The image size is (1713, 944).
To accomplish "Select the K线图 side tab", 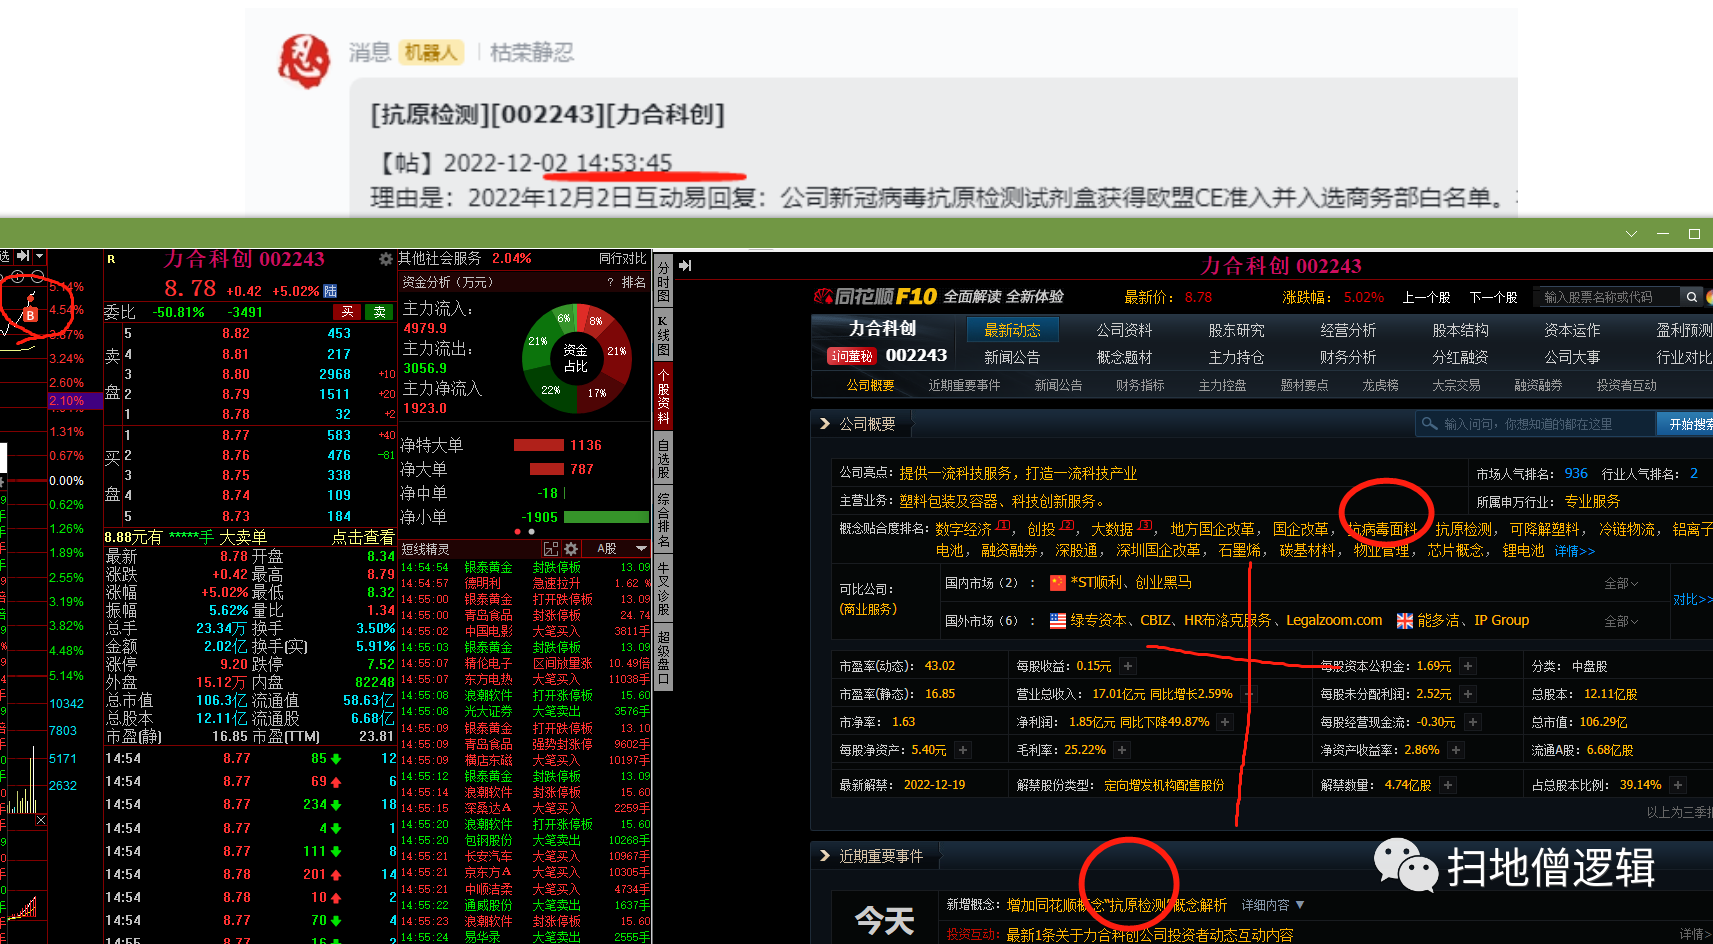I will (x=662, y=336).
